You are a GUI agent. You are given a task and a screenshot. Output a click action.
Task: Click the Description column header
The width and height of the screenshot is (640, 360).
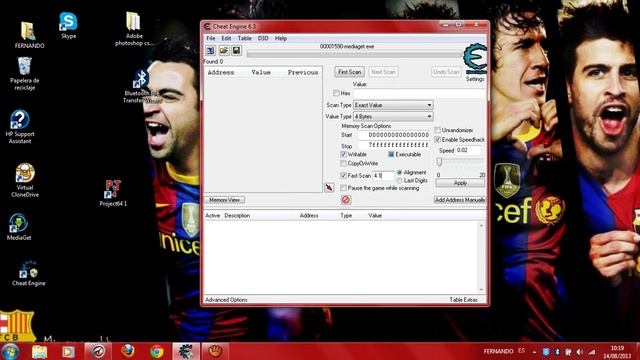(x=237, y=216)
